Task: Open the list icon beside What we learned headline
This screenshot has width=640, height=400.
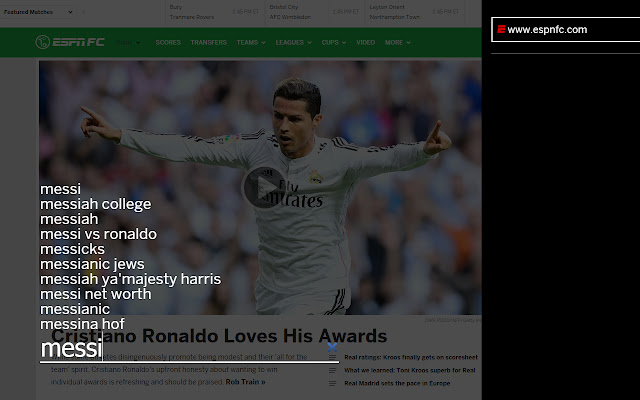Action: pos(333,370)
